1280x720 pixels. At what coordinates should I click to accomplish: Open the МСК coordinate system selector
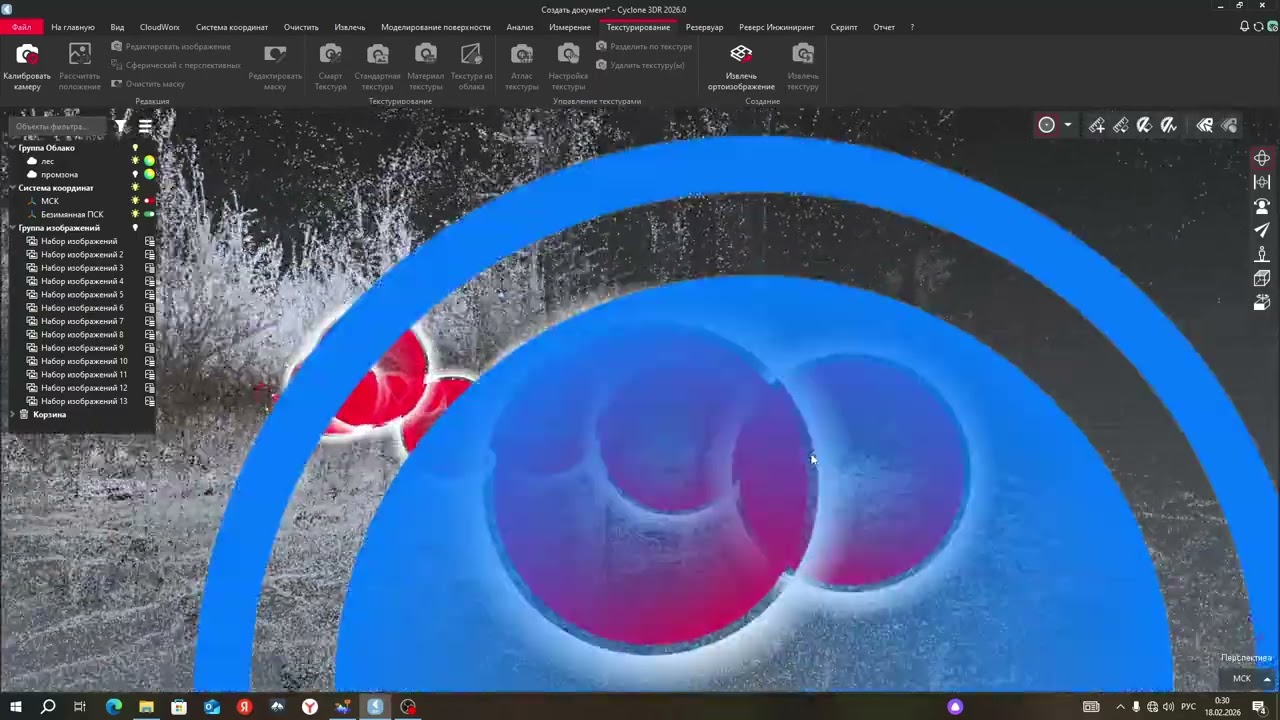[1247, 678]
